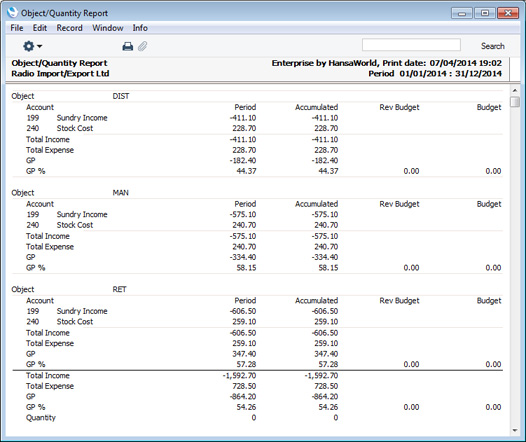This screenshot has width=526, height=442.
Task: Click Sundry Income under MAN object
Action: point(82,215)
